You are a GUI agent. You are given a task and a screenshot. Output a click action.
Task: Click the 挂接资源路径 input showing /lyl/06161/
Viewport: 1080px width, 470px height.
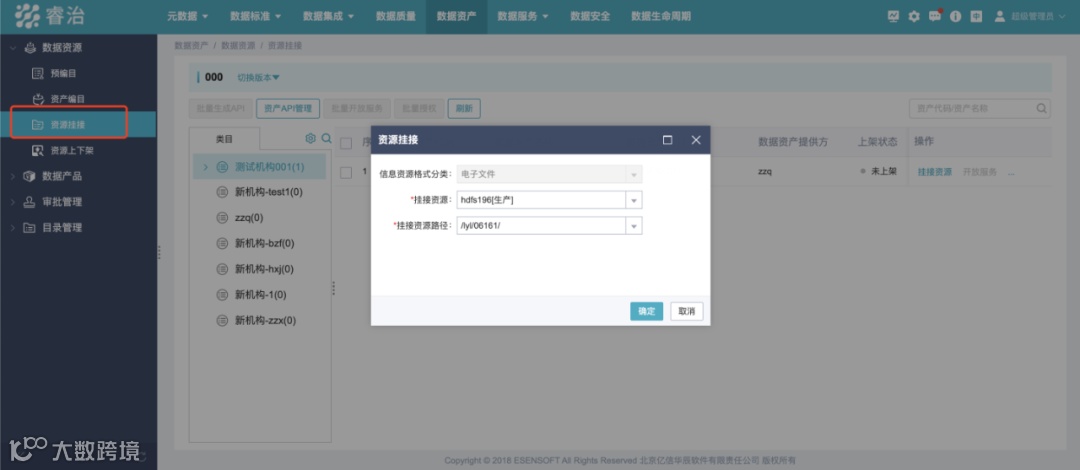(x=541, y=226)
